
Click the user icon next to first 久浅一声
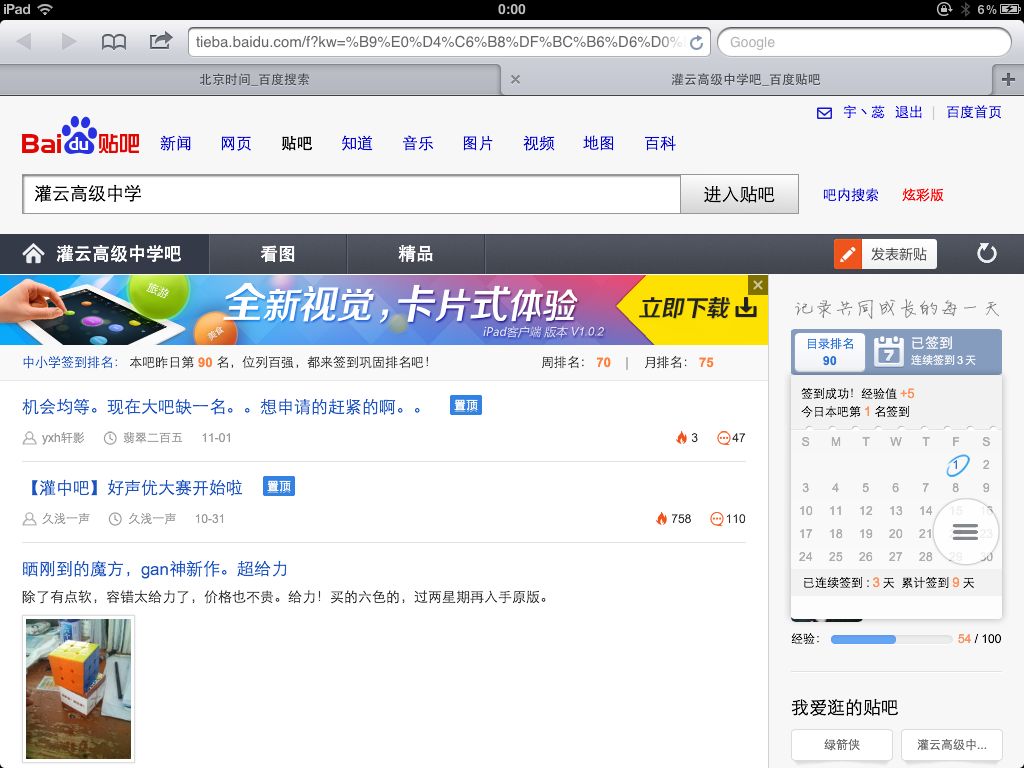click(29, 519)
